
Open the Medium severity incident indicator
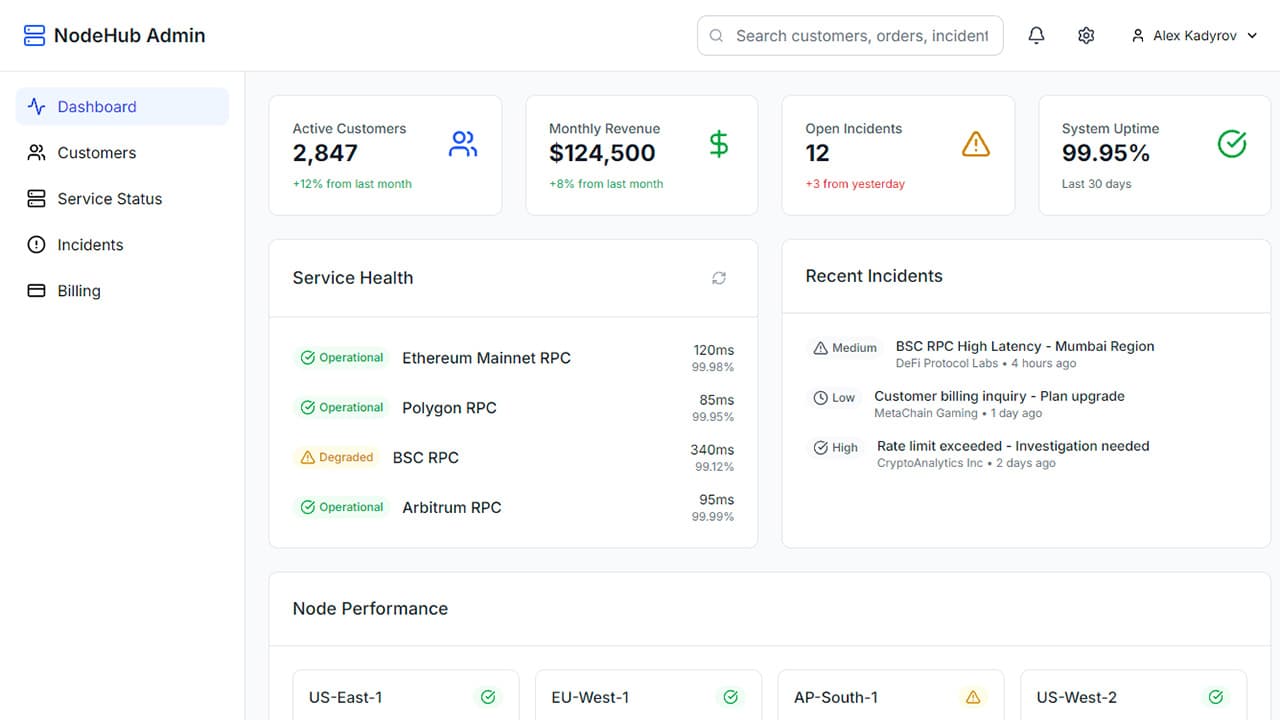(x=845, y=347)
